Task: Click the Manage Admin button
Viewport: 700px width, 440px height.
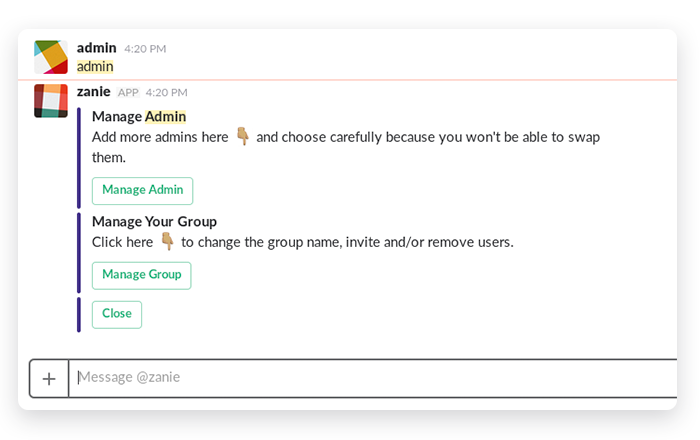Action: [x=142, y=191]
